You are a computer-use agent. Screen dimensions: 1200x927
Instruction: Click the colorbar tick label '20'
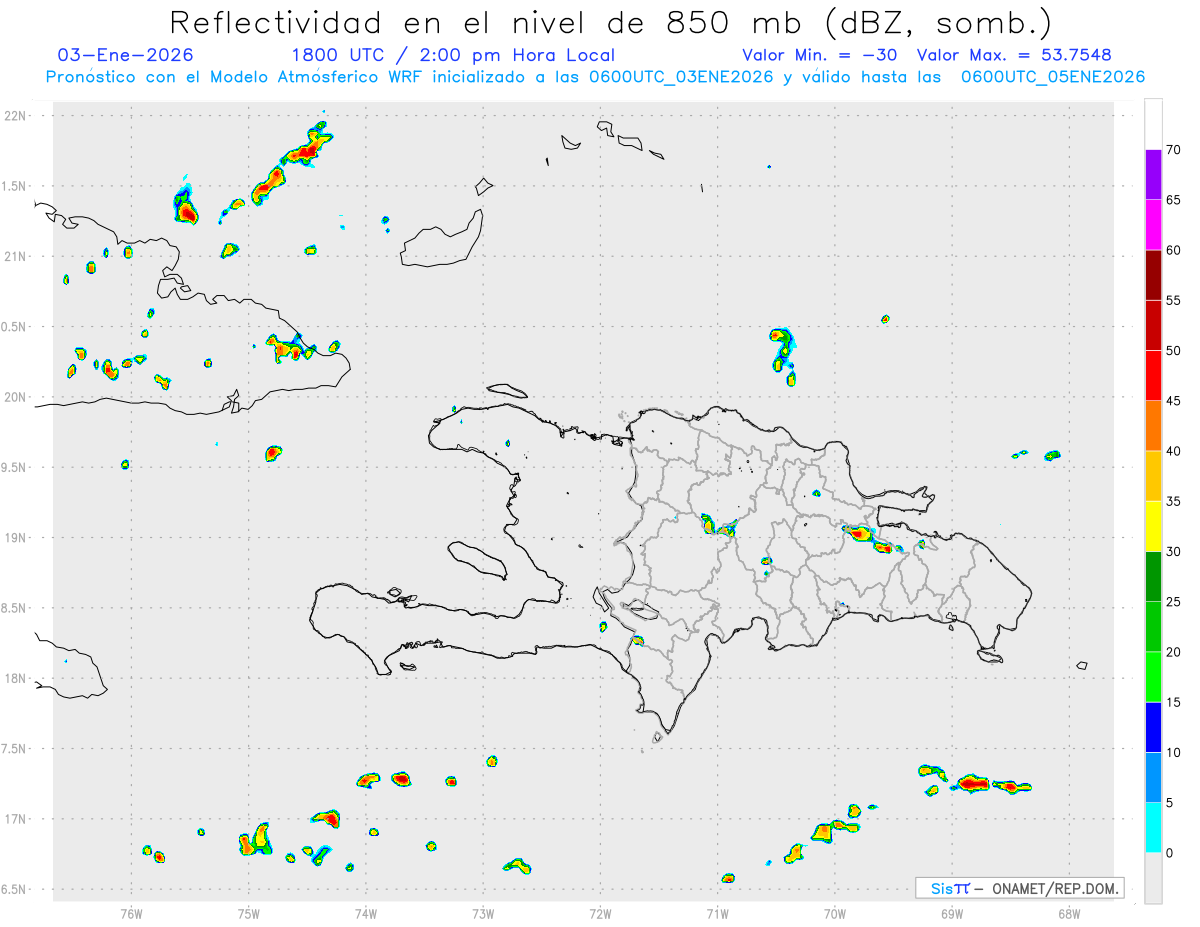pyautogui.click(x=1173, y=652)
